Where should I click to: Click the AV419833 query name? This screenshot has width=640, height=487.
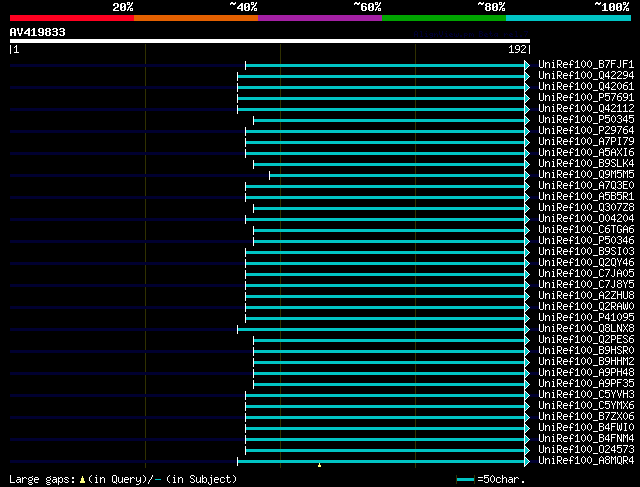38,32
